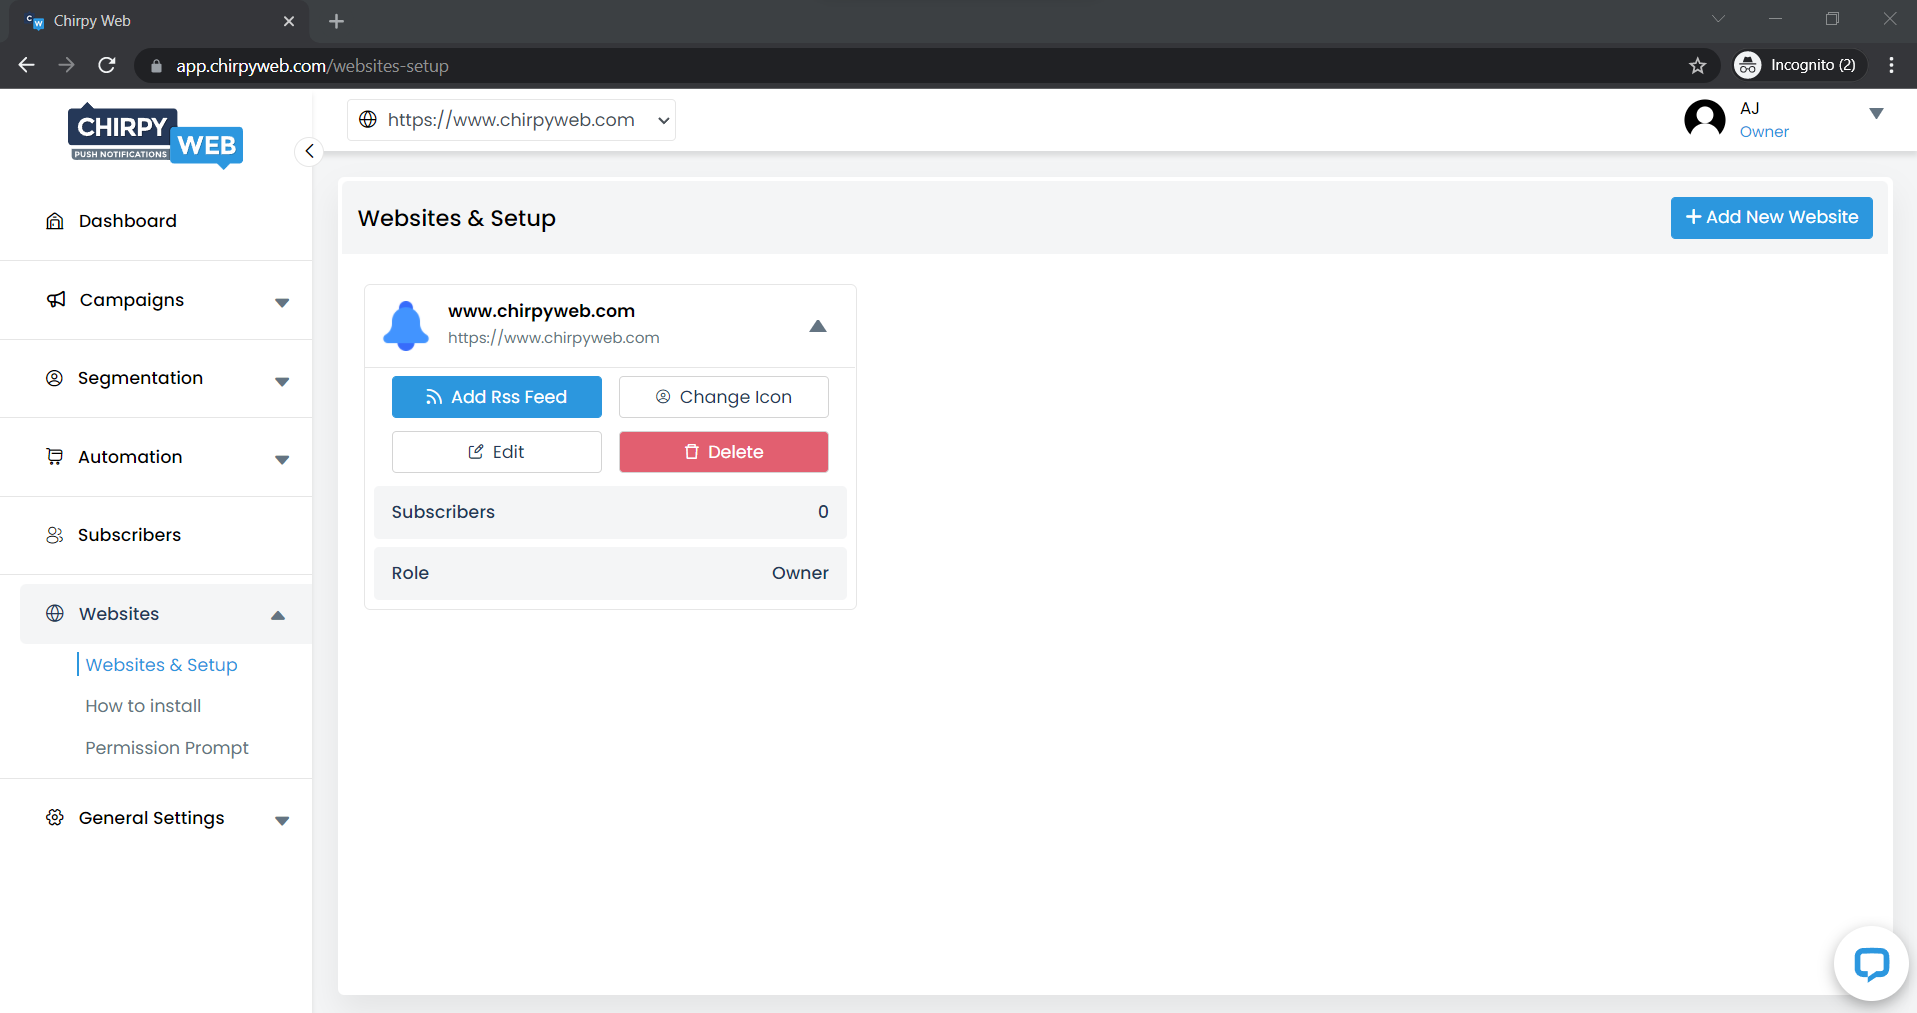This screenshot has height=1013, width=1917.
Task: Click the site lock icon in address bar
Action: [156, 66]
